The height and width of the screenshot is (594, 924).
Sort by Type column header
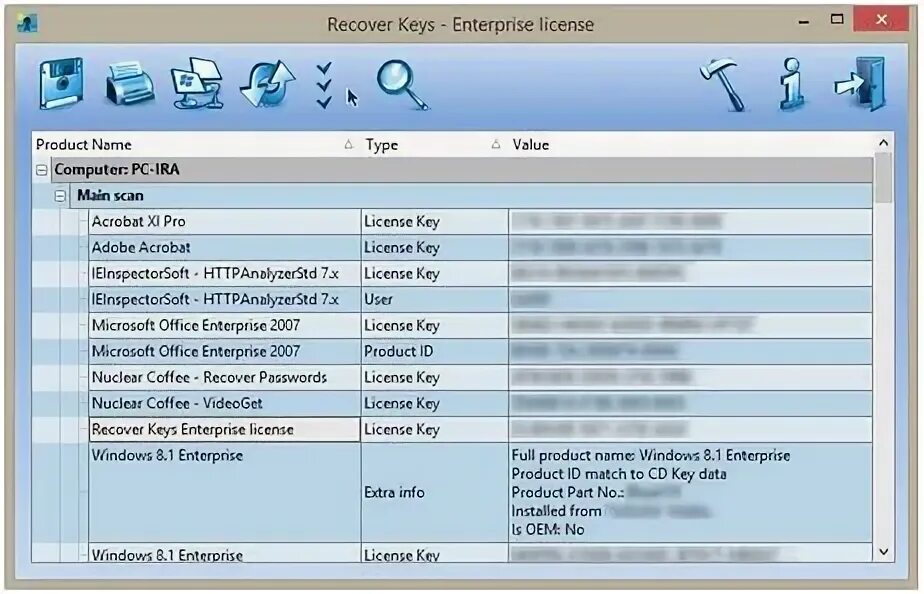pos(434,144)
